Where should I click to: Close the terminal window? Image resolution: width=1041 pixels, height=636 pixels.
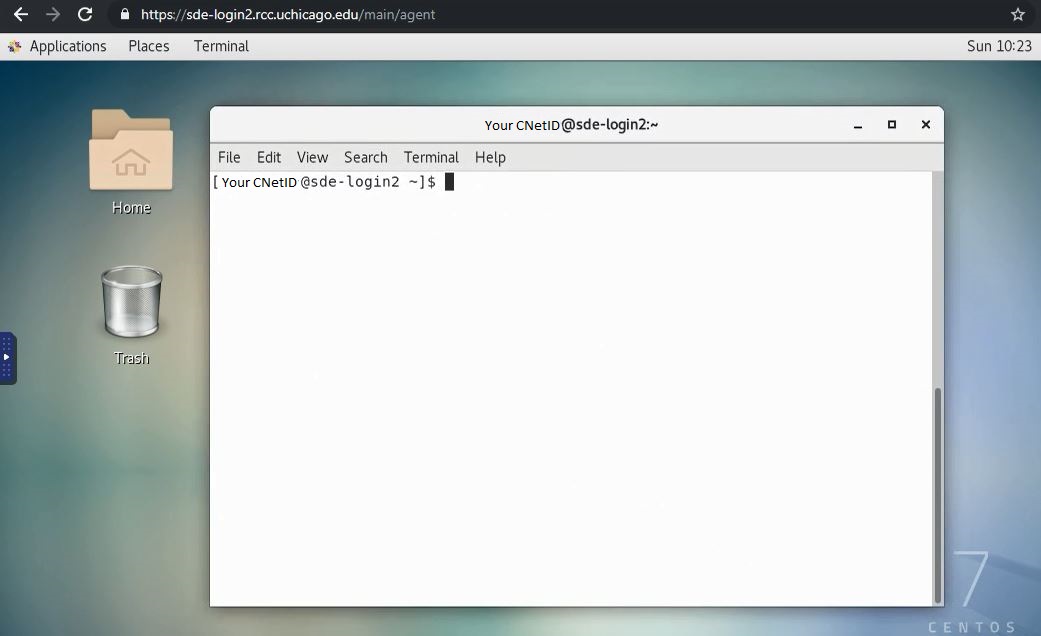click(x=925, y=124)
